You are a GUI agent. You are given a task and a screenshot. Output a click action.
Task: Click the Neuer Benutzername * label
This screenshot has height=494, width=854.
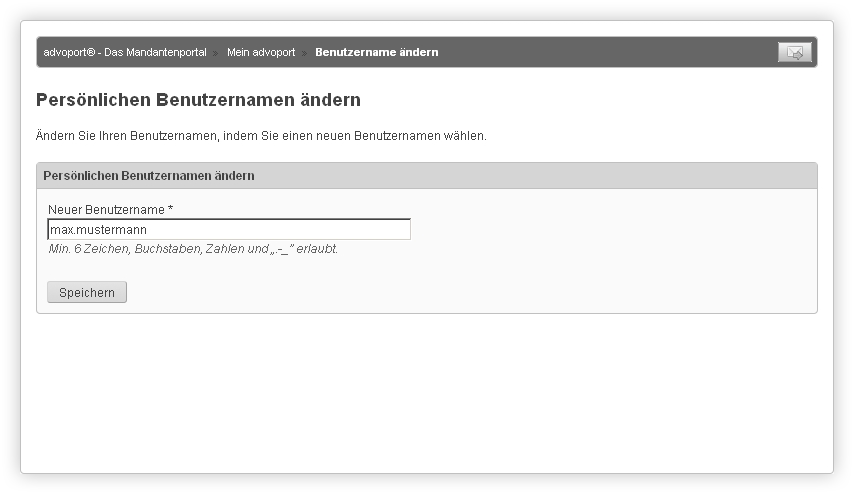[x=111, y=210]
